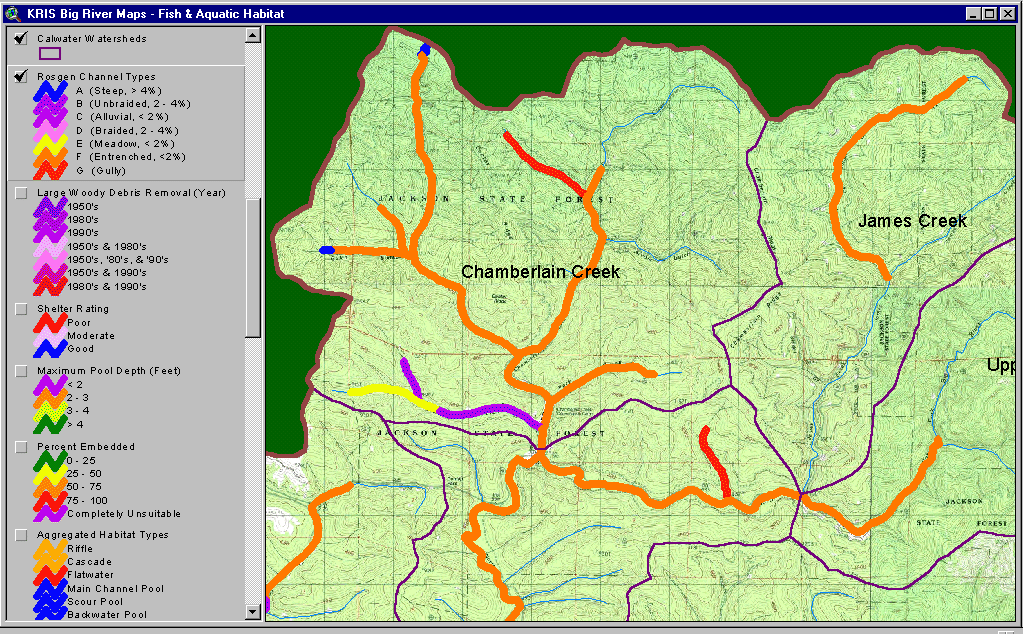1023x634 pixels.
Task: Click the 2 - 3 pool depth symbol
Action: (x=50, y=398)
